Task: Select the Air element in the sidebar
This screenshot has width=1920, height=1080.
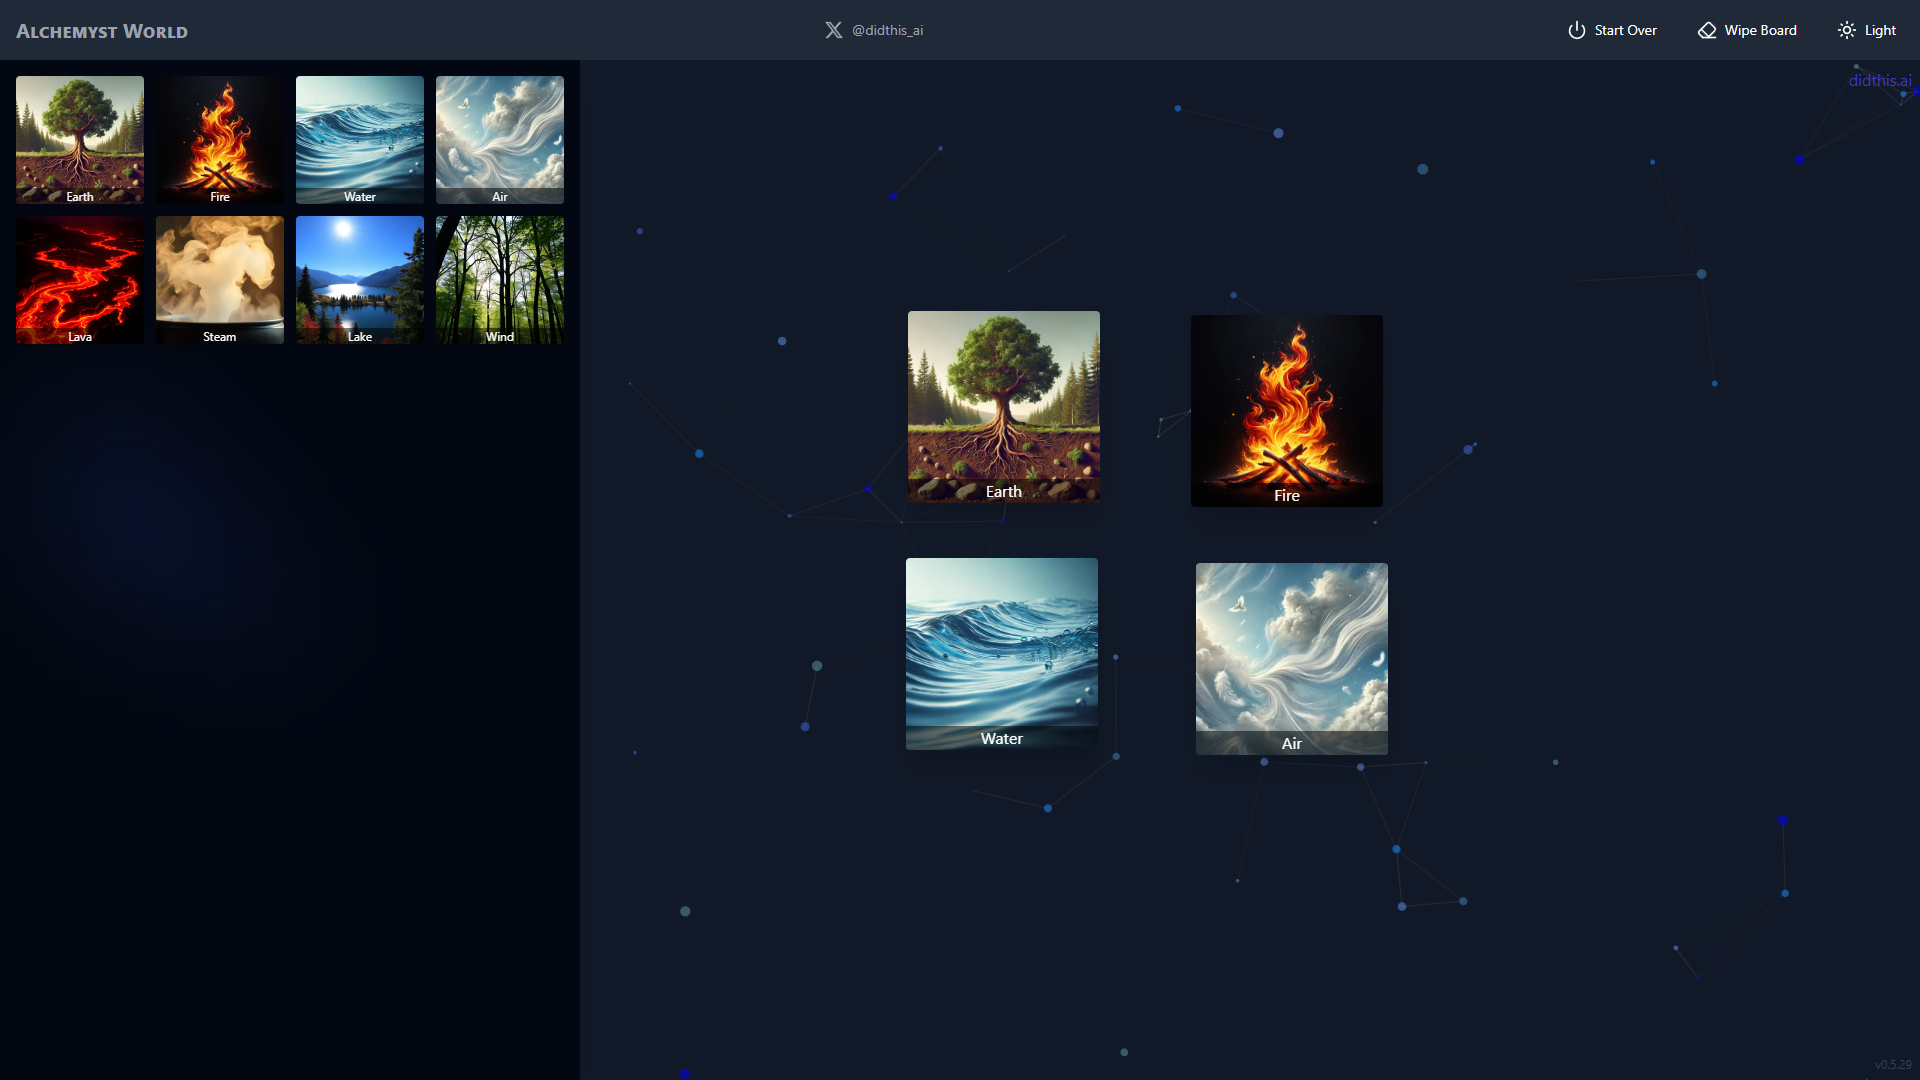Action: click(500, 140)
